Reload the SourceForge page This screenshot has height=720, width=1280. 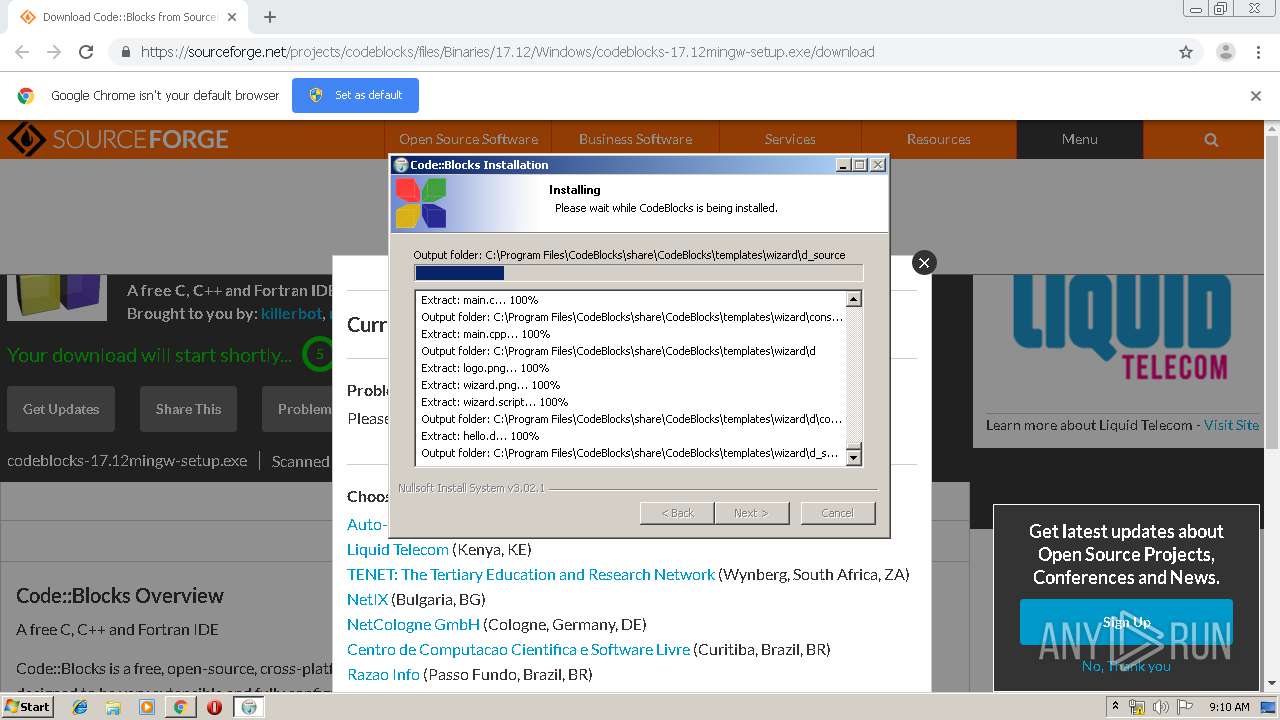[86, 52]
